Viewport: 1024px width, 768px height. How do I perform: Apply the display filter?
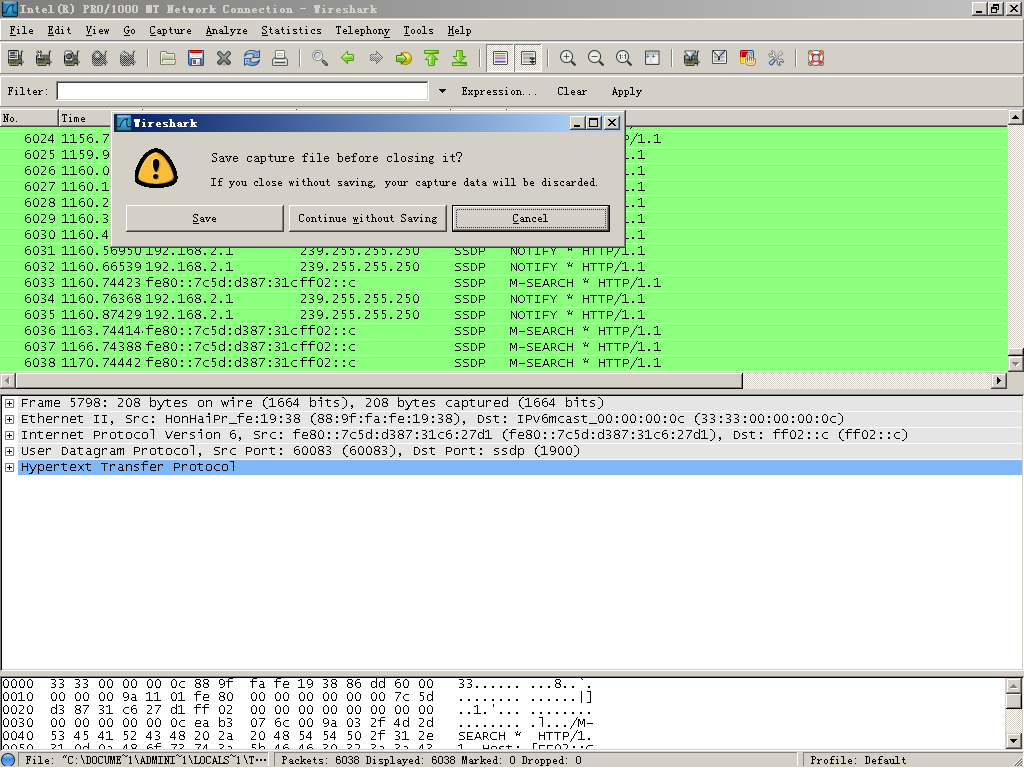point(627,91)
